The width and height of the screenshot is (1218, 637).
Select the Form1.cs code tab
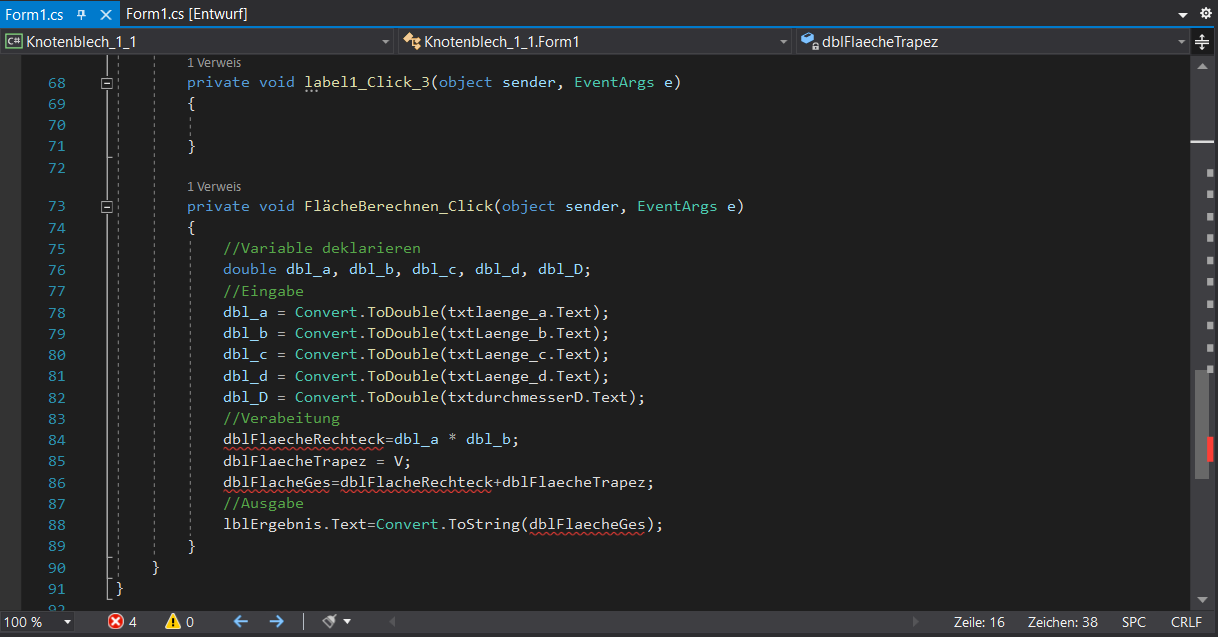(35, 14)
